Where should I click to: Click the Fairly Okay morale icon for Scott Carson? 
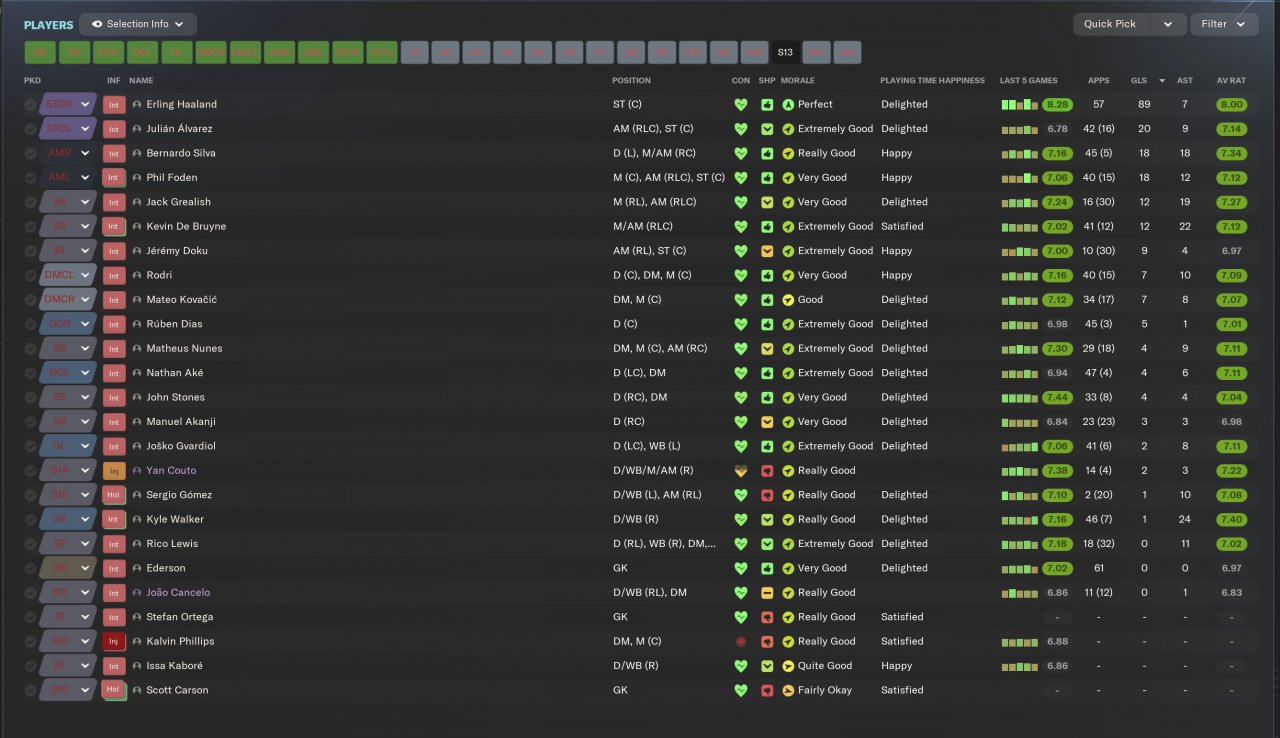[x=788, y=690]
